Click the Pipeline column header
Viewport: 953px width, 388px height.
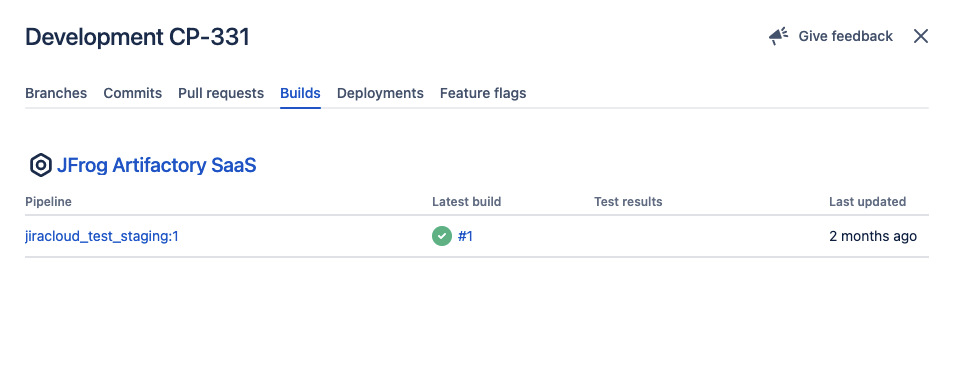[48, 202]
